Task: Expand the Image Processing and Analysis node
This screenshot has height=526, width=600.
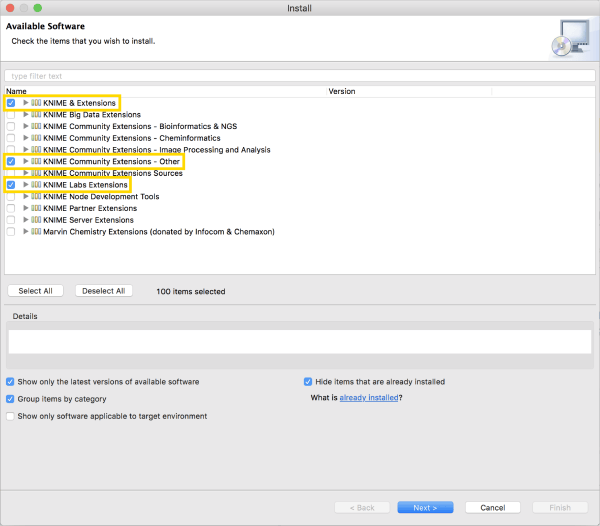Action: 26,150
